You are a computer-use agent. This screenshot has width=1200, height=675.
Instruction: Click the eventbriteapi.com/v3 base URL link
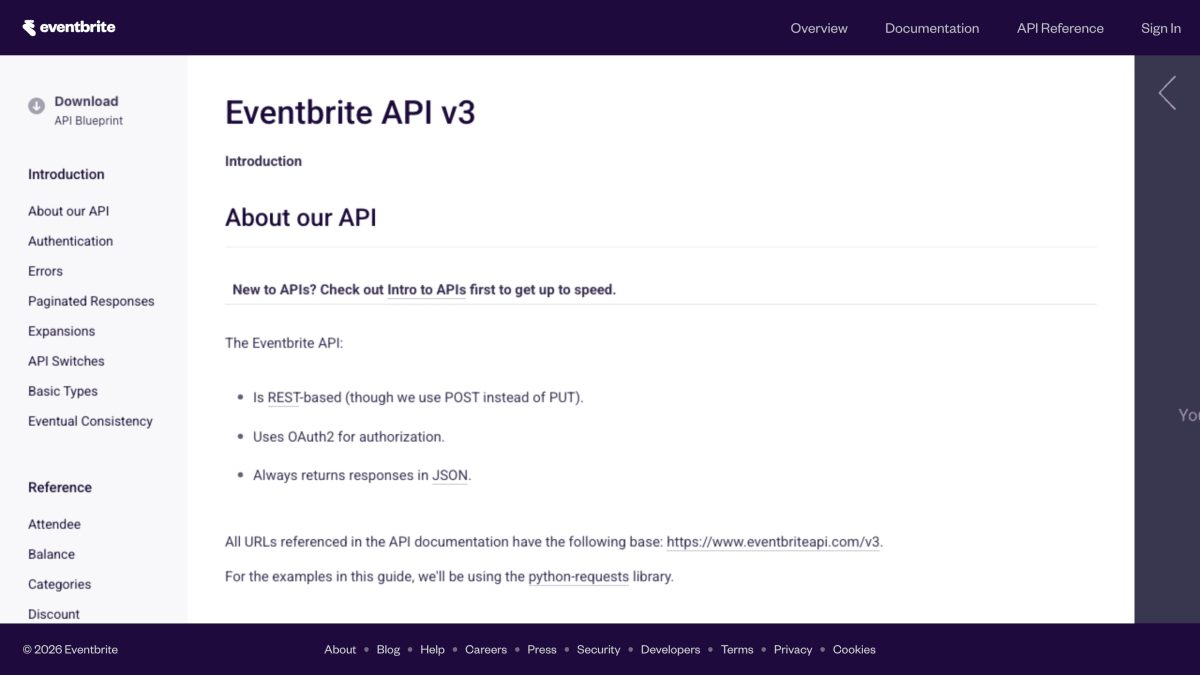pos(773,542)
